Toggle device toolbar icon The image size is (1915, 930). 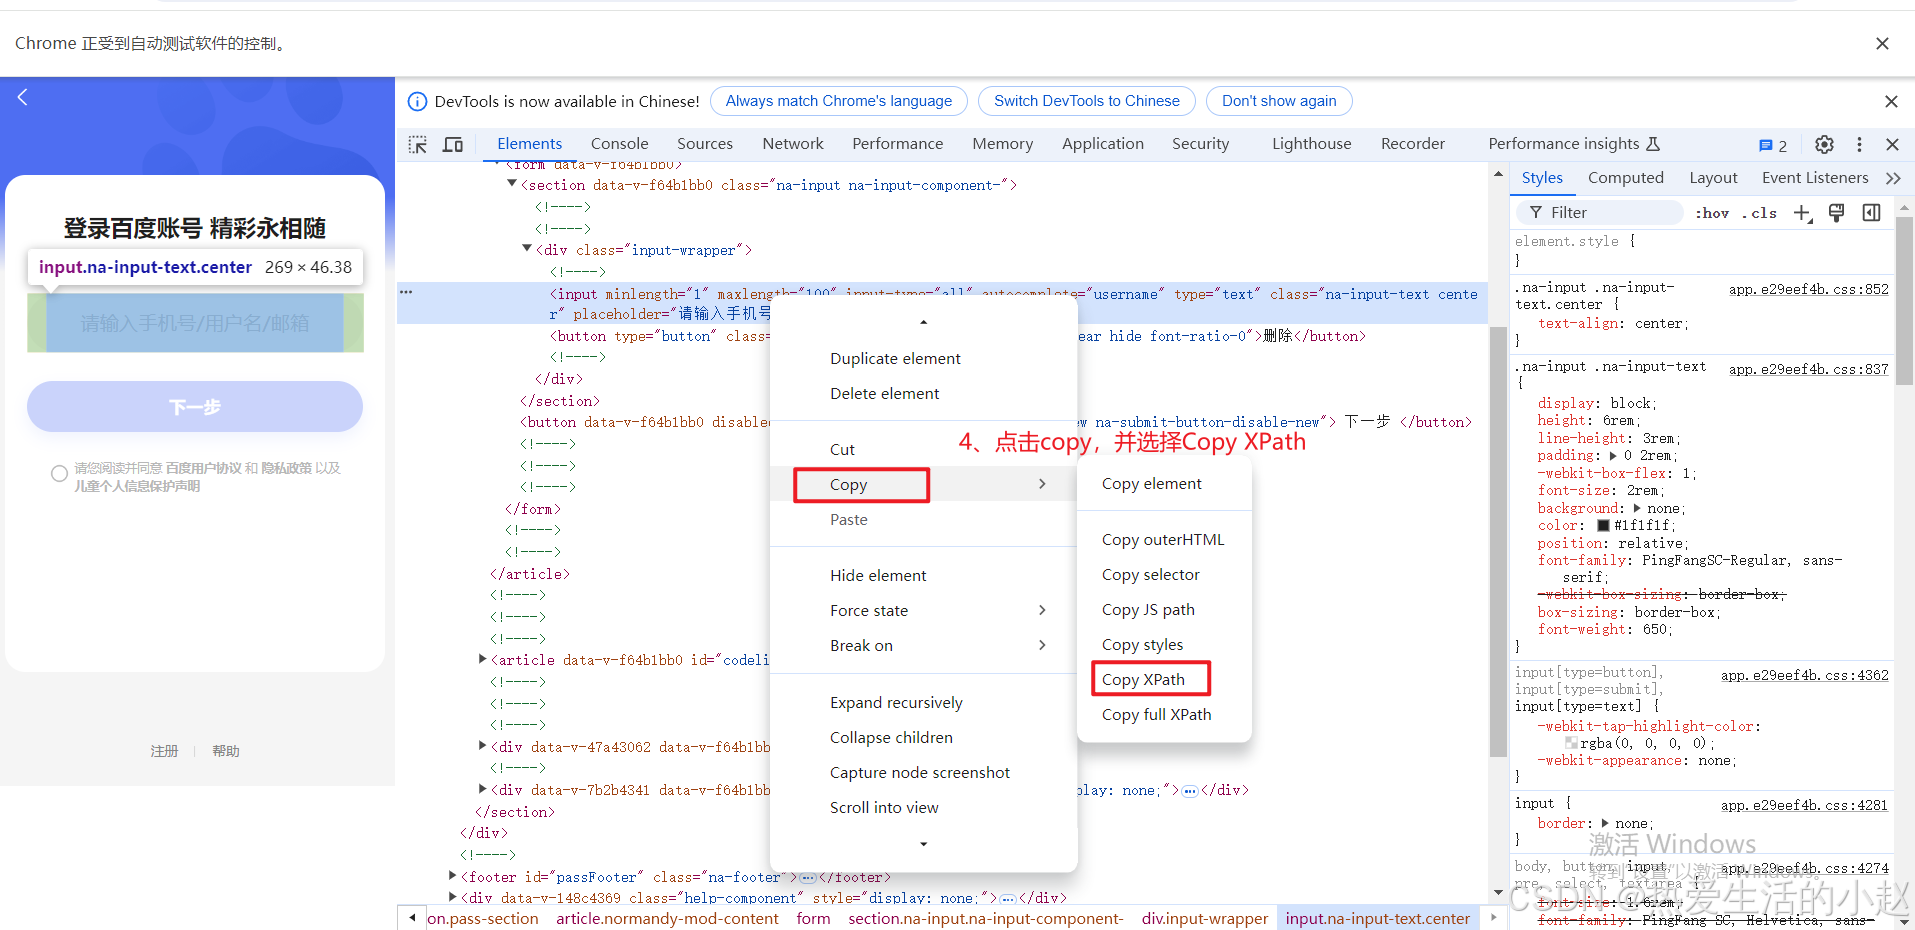point(453,144)
